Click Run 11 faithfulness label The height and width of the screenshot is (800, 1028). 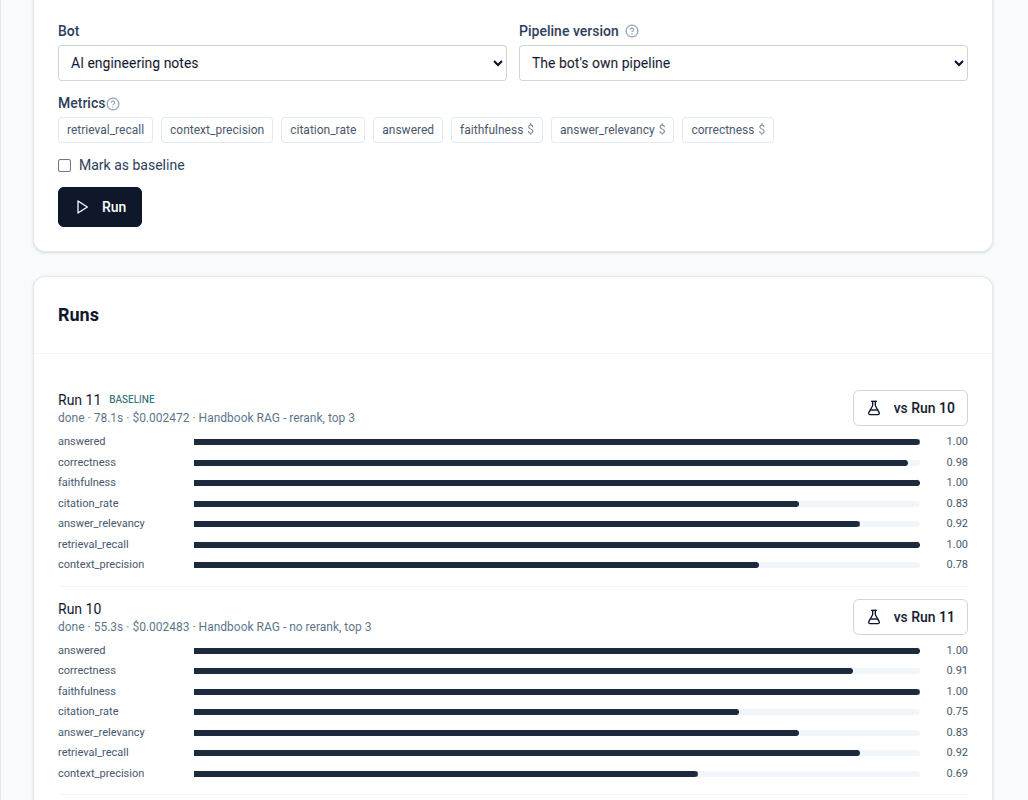(x=87, y=482)
